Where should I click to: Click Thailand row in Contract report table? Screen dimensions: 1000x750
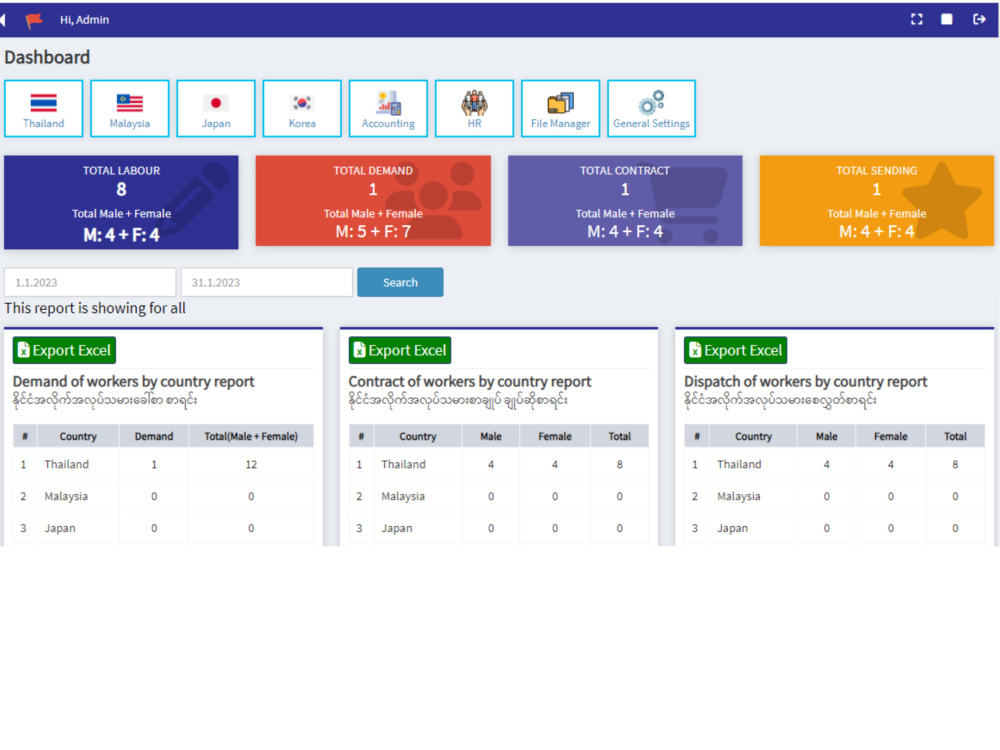499,464
